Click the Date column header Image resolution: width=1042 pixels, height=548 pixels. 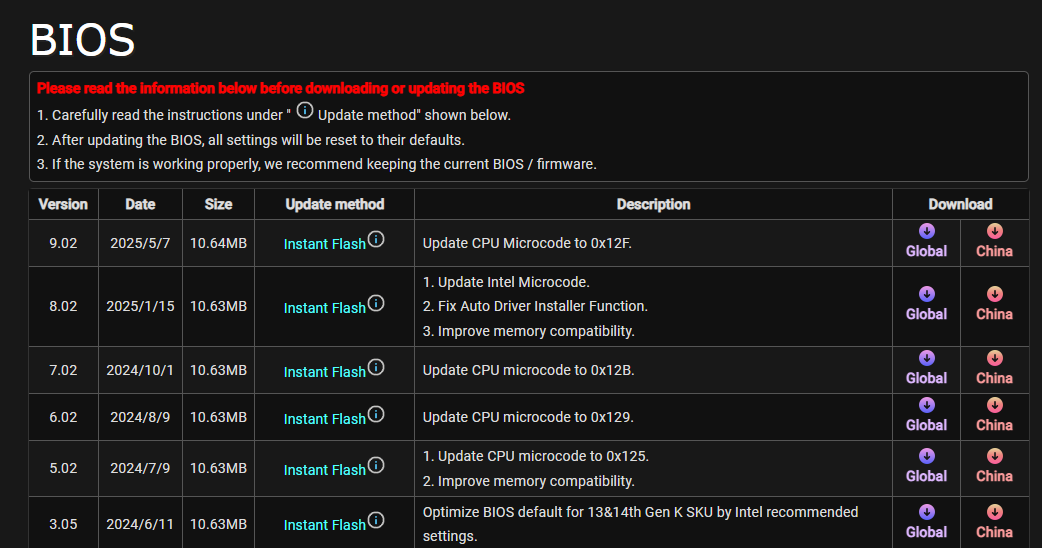click(x=140, y=205)
